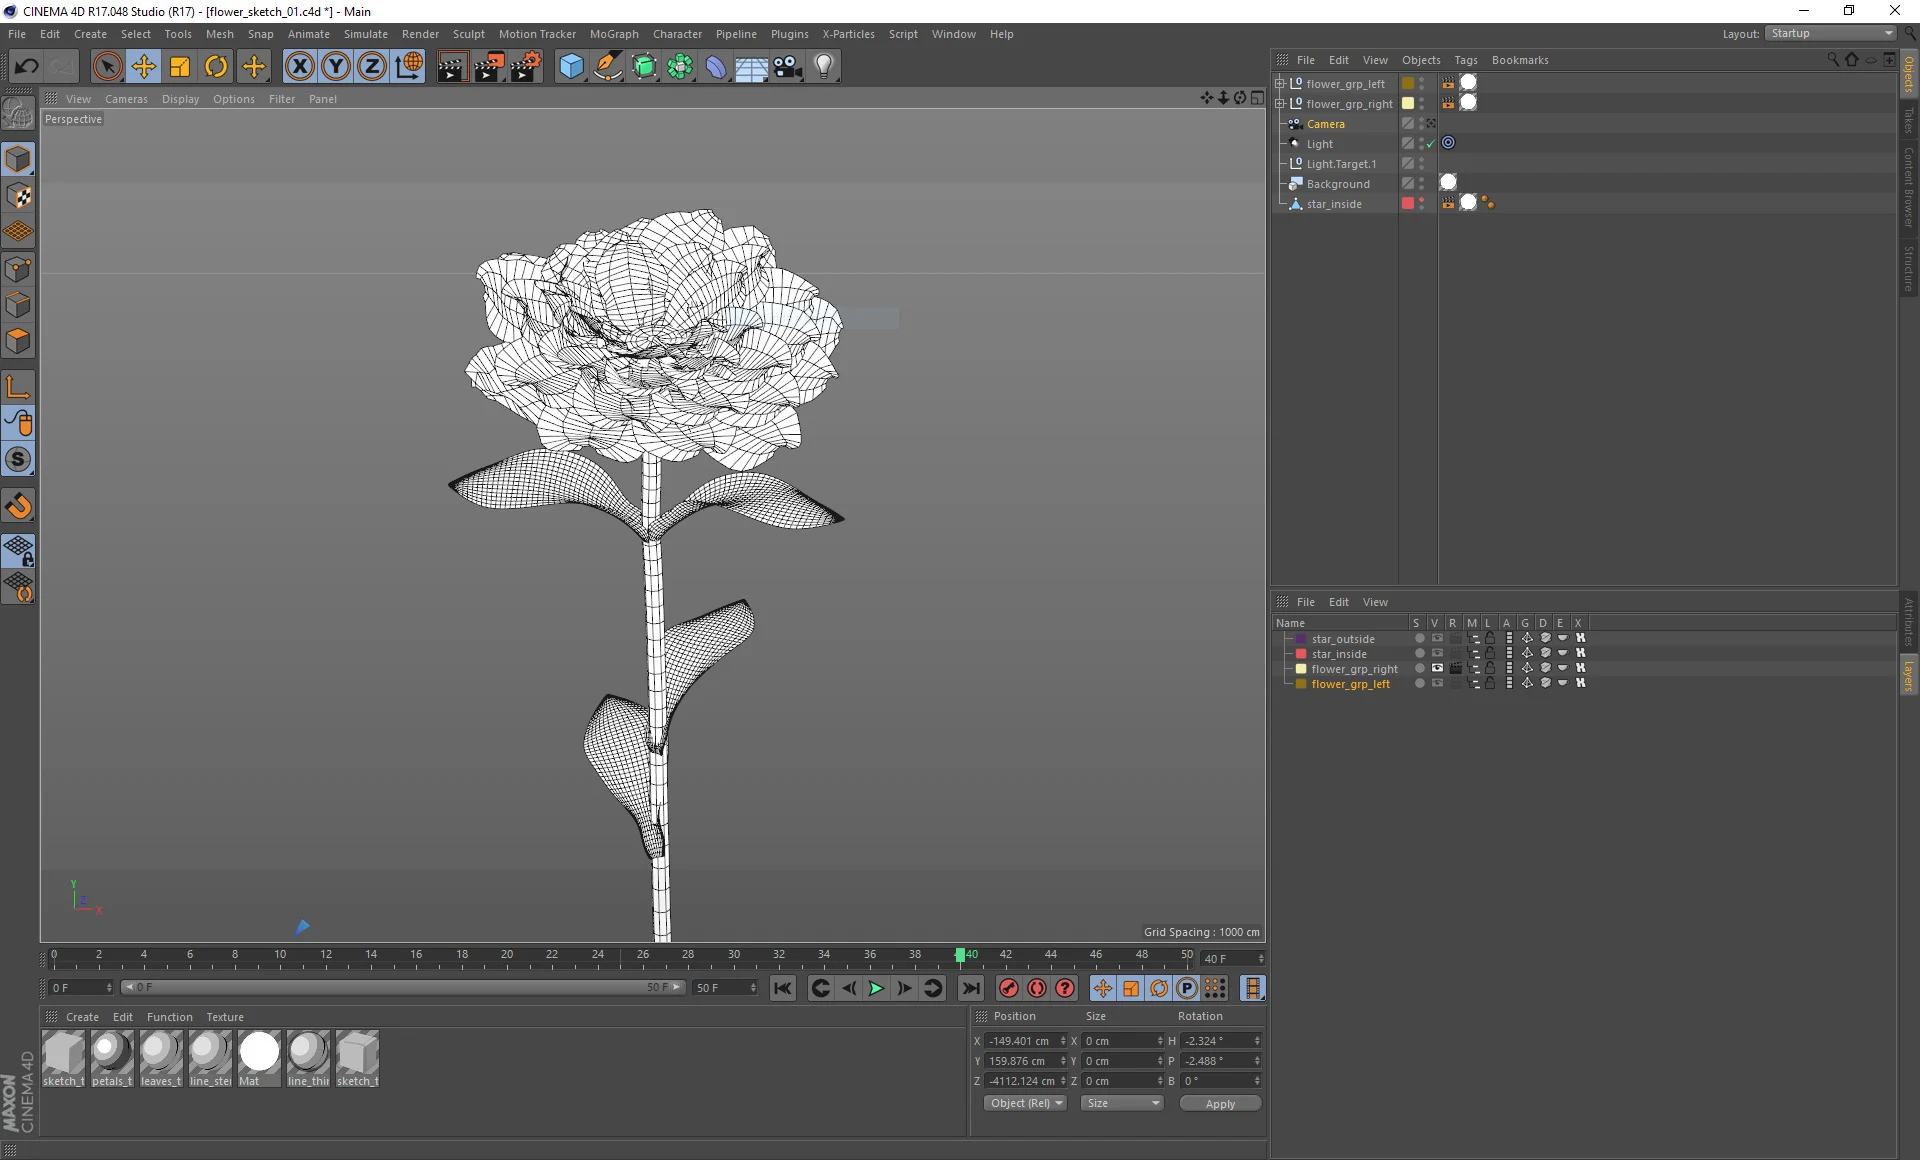Screen dimensions: 1920x1160
Task: Click the Light object toolbar icon
Action: tap(823, 67)
